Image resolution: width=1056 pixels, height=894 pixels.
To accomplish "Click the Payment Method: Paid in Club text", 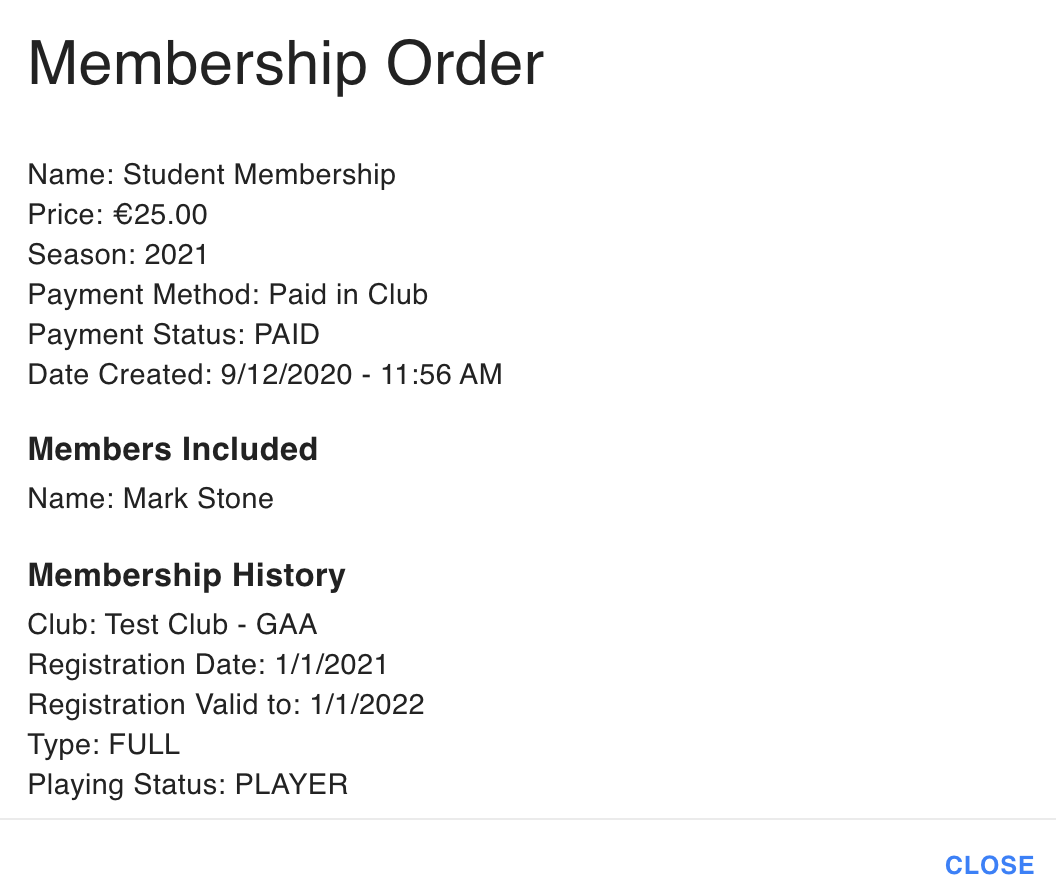I will (228, 294).
